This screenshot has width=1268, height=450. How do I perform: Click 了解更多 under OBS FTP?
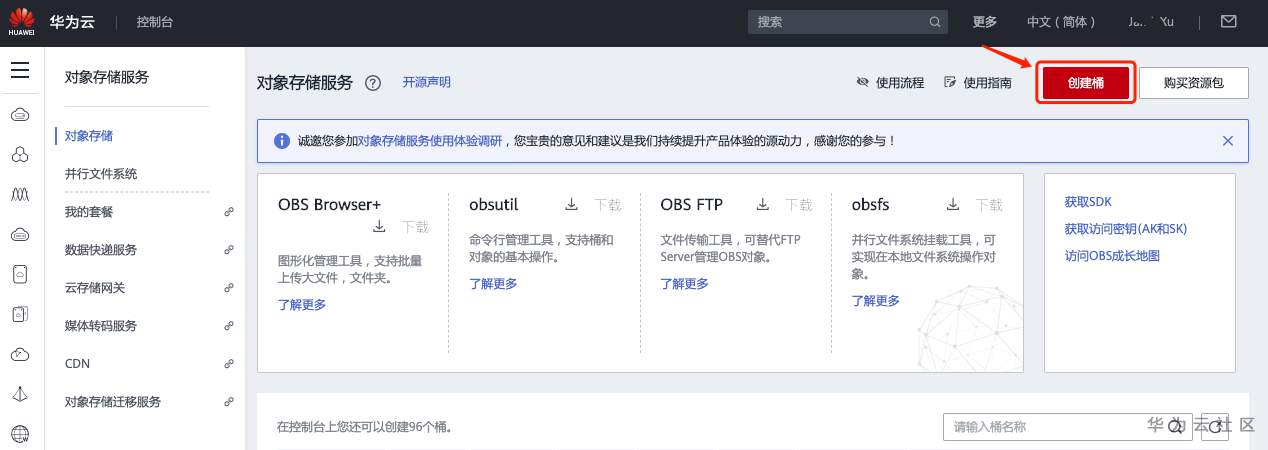[685, 283]
